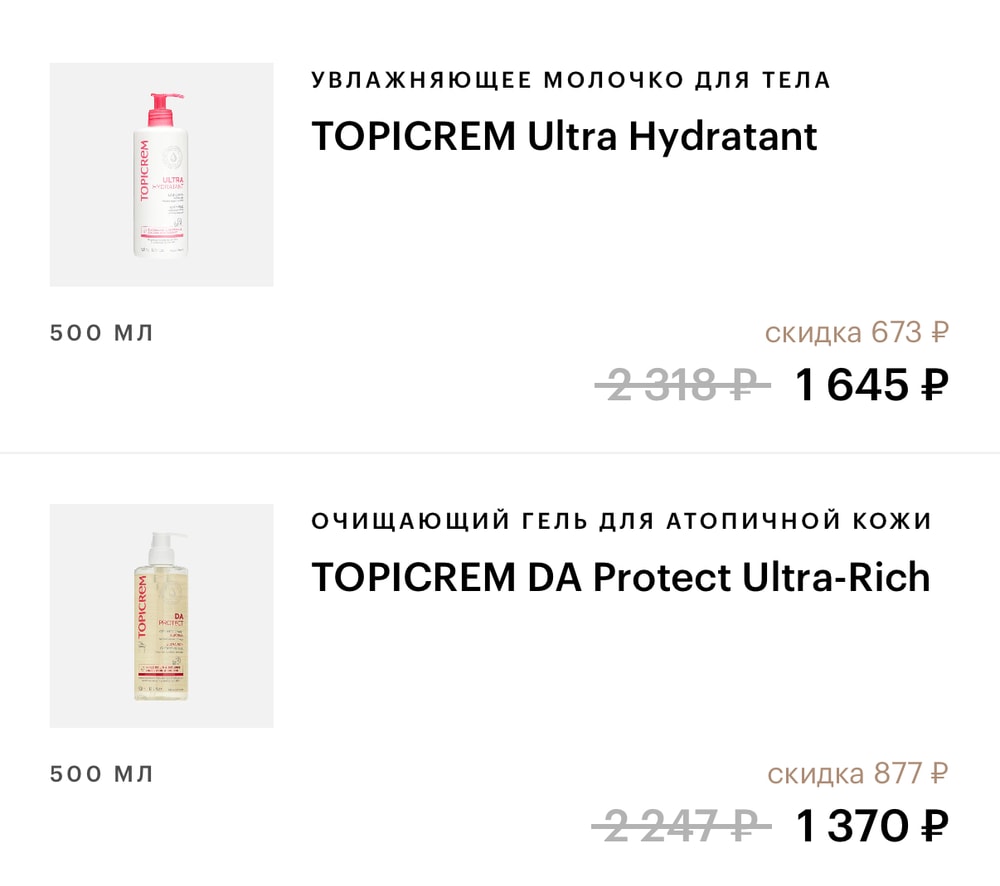The height and width of the screenshot is (886, 1000).
Task: Click the crossed-out 2 247 ₽ price
Action: 681,826
